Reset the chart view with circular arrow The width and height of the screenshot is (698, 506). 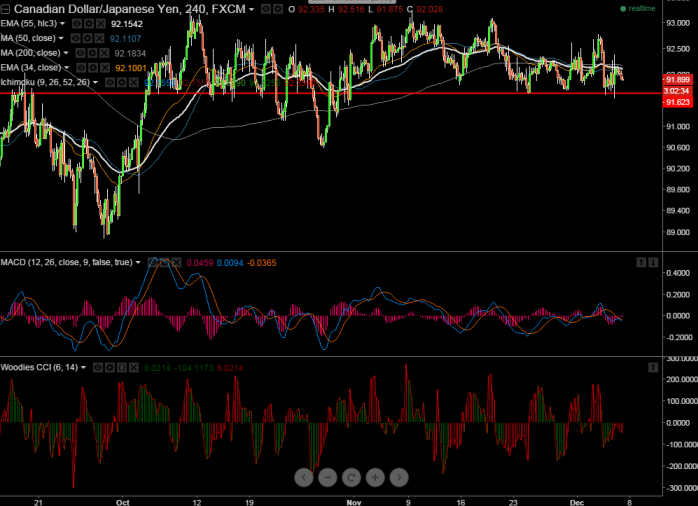pyautogui.click(x=351, y=478)
